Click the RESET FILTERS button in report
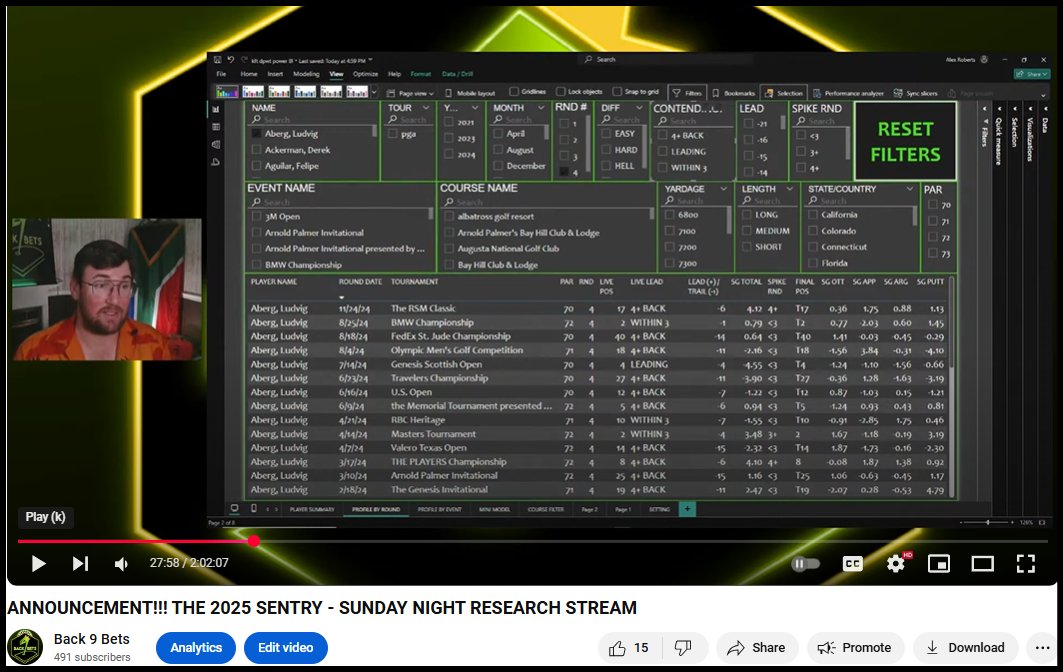This screenshot has height=672, width=1063. click(x=905, y=142)
